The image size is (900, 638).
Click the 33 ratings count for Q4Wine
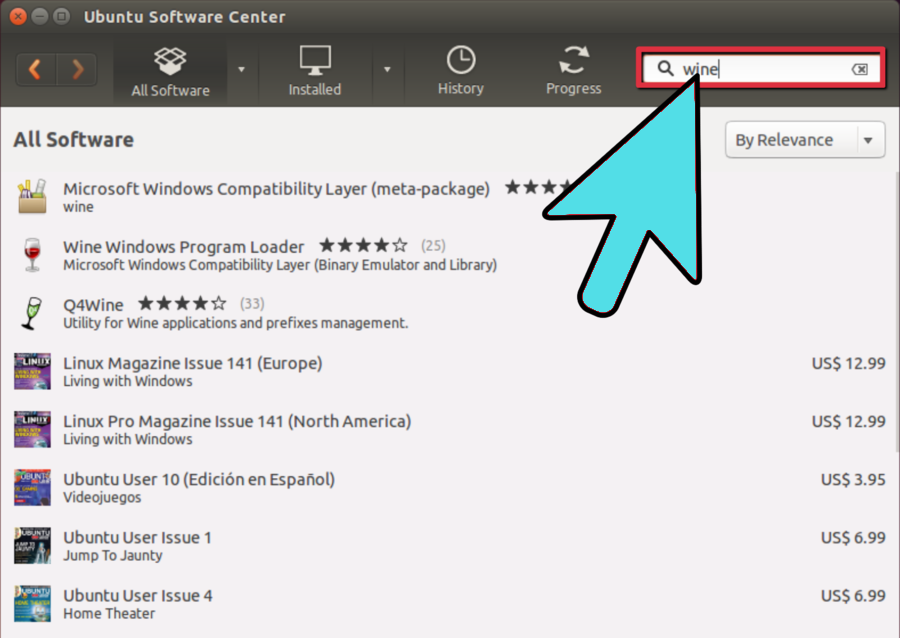252,304
